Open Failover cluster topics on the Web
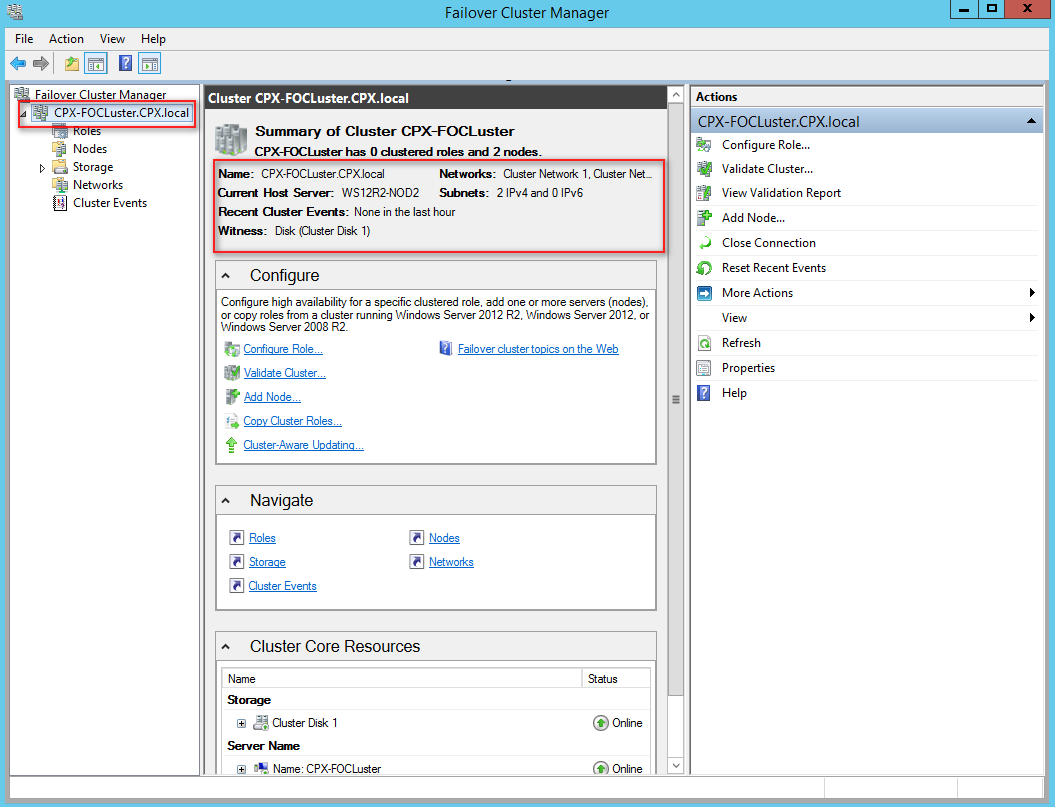Image resolution: width=1055 pixels, height=807 pixels. (x=538, y=349)
